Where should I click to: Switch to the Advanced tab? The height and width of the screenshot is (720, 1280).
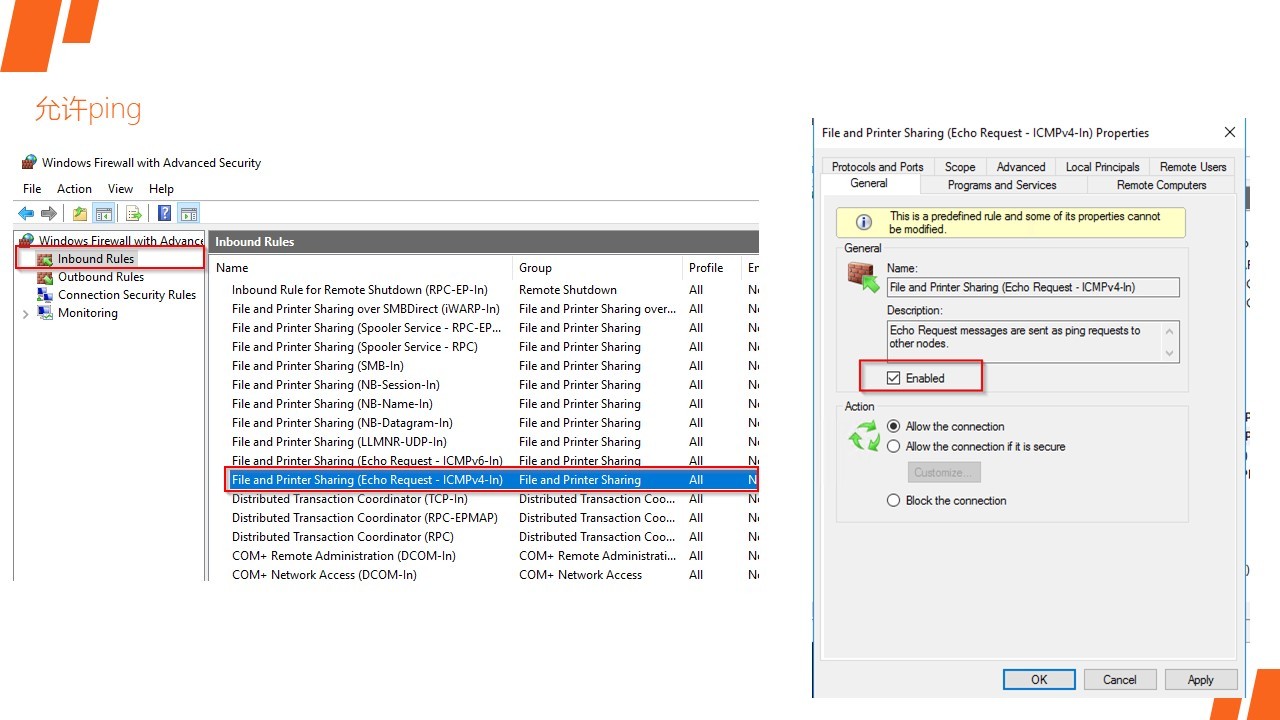click(1021, 167)
